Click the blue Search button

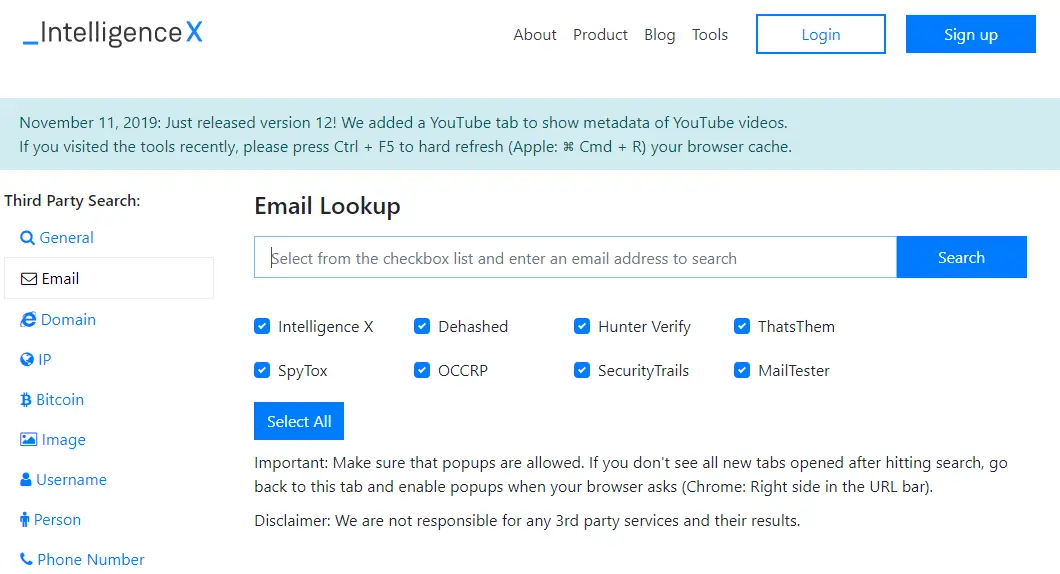[961, 258]
